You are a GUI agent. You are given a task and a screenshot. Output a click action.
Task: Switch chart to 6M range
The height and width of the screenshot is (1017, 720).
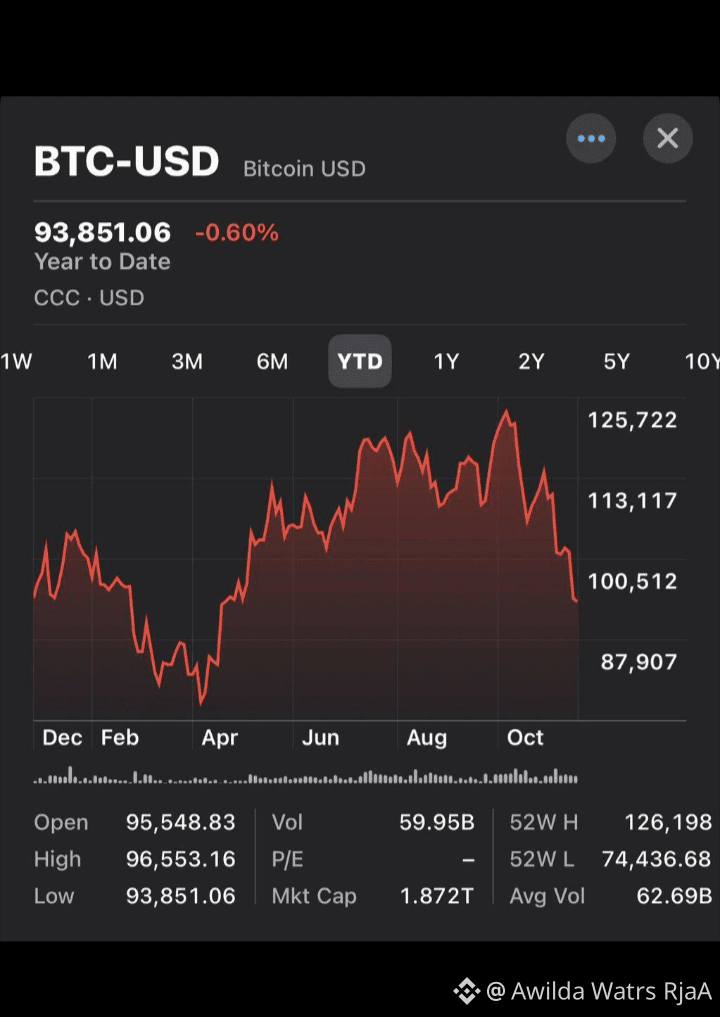click(272, 361)
